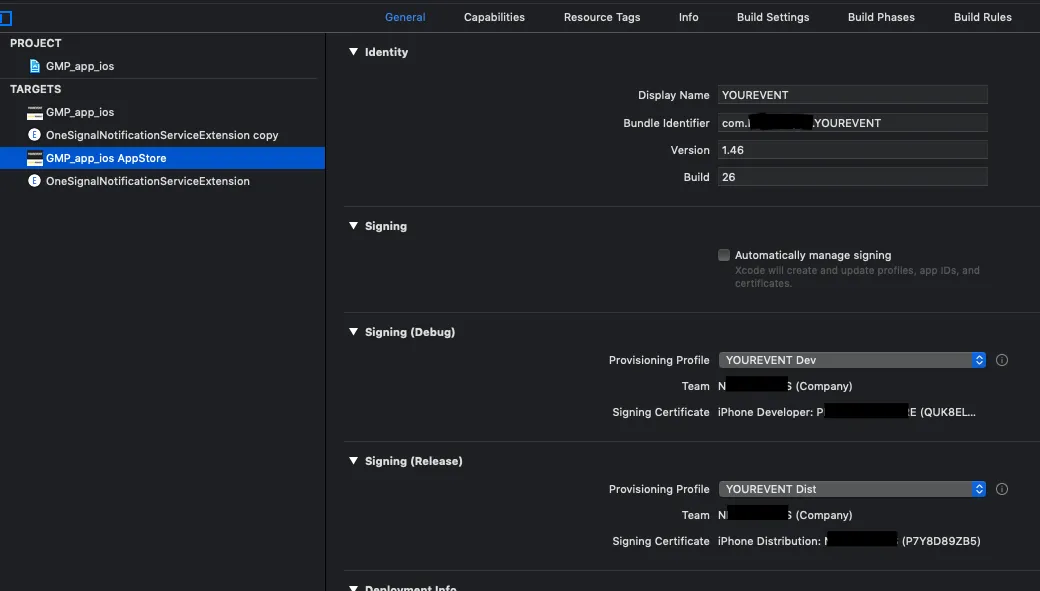
Task: Click info icon beside YOUREVENT Dev profile
Action: click(x=1002, y=360)
